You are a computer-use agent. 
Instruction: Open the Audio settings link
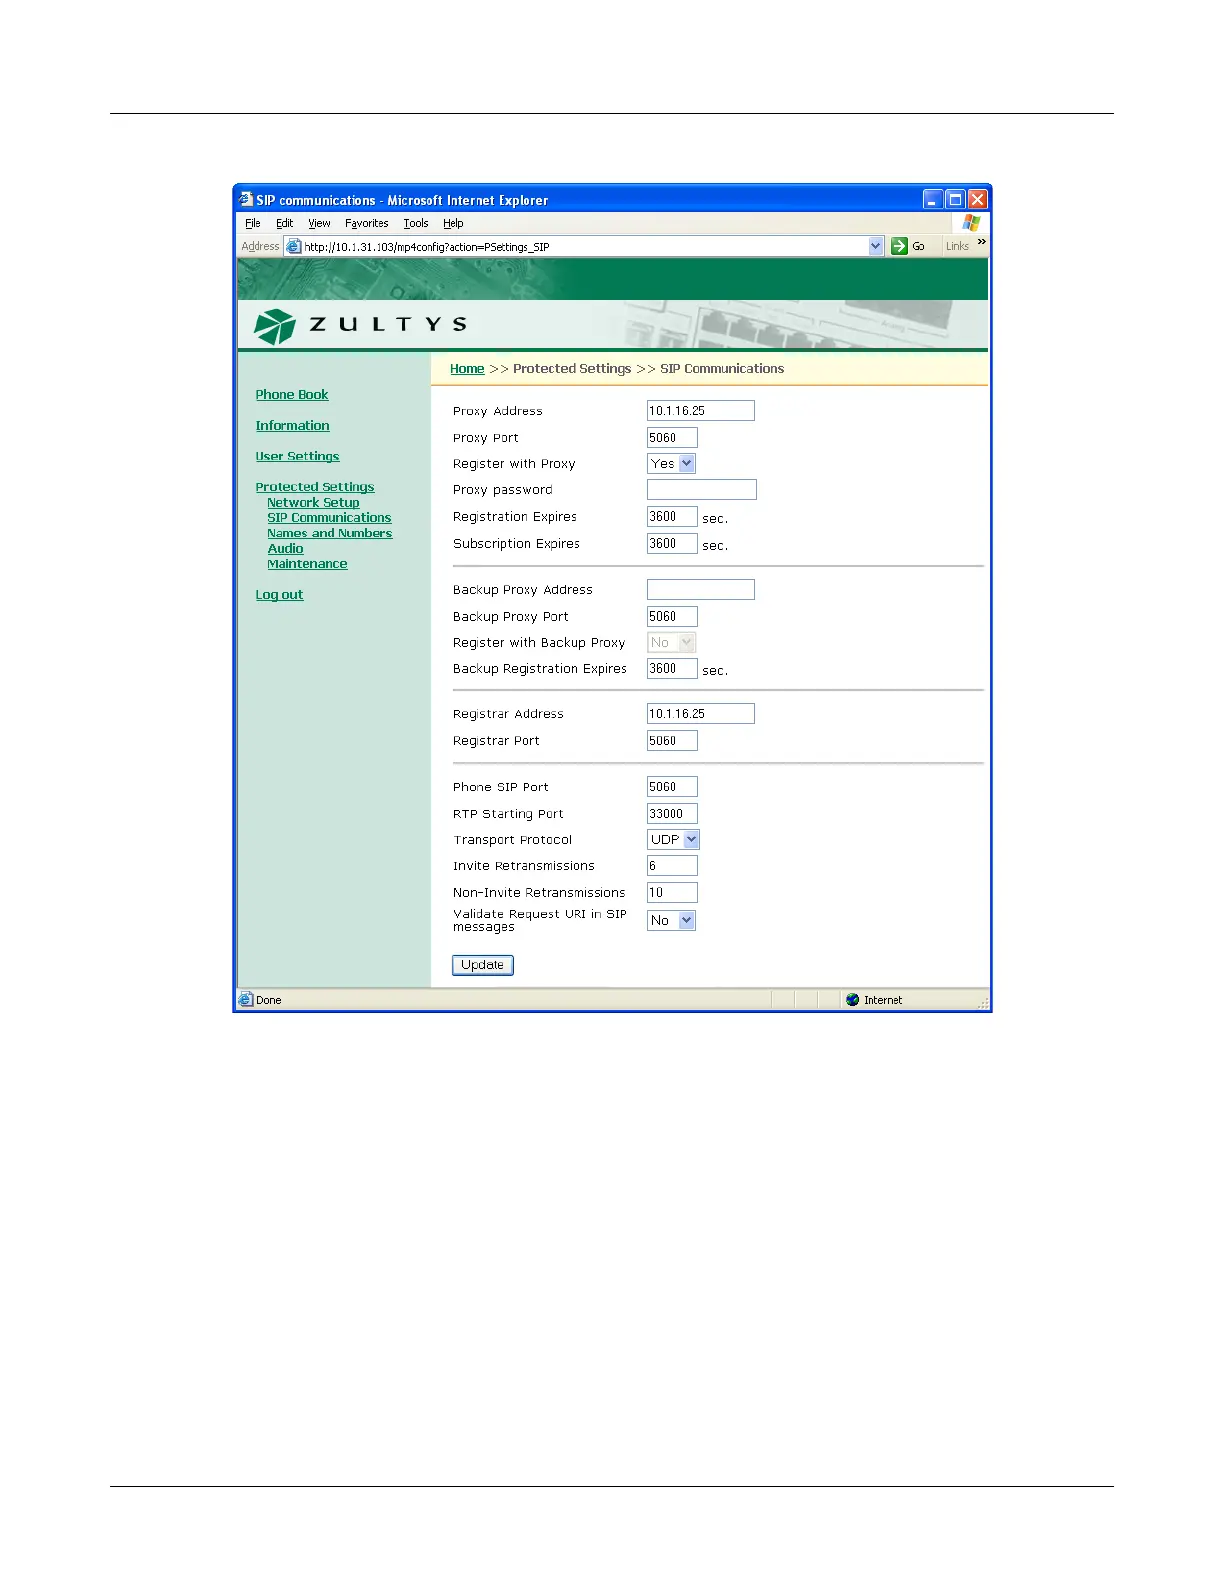coord(285,548)
